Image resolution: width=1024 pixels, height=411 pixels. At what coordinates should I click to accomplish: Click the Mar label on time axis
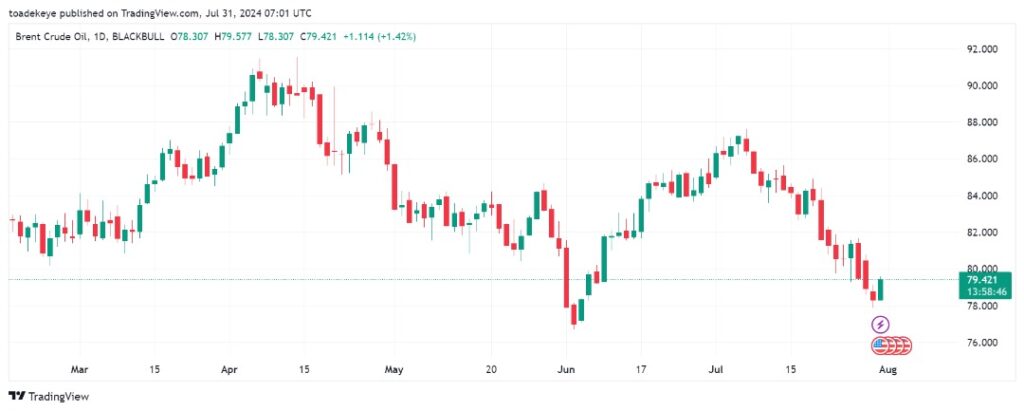pyautogui.click(x=80, y=368)
